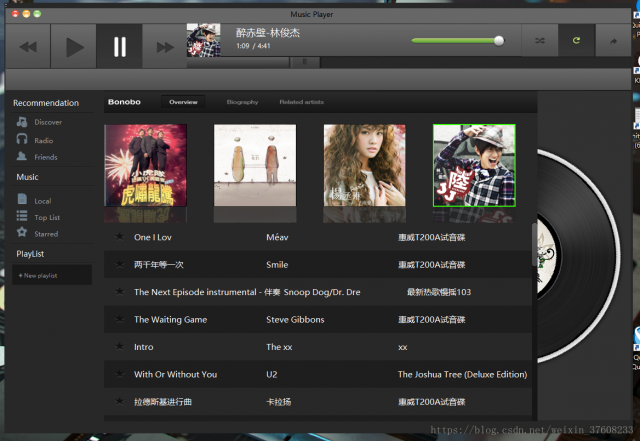Click the vinyl record disc

(x=579, y=256)
